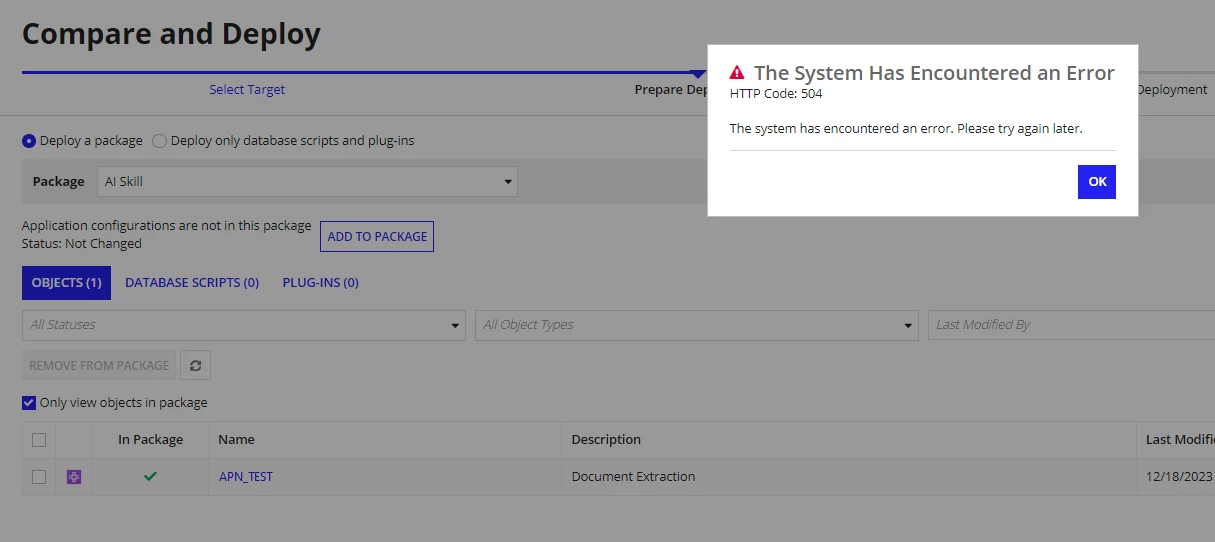Select the Objects (1) tab
Image resolution: width=1215 pixels, height=542 pixels.
pos(66,283)
